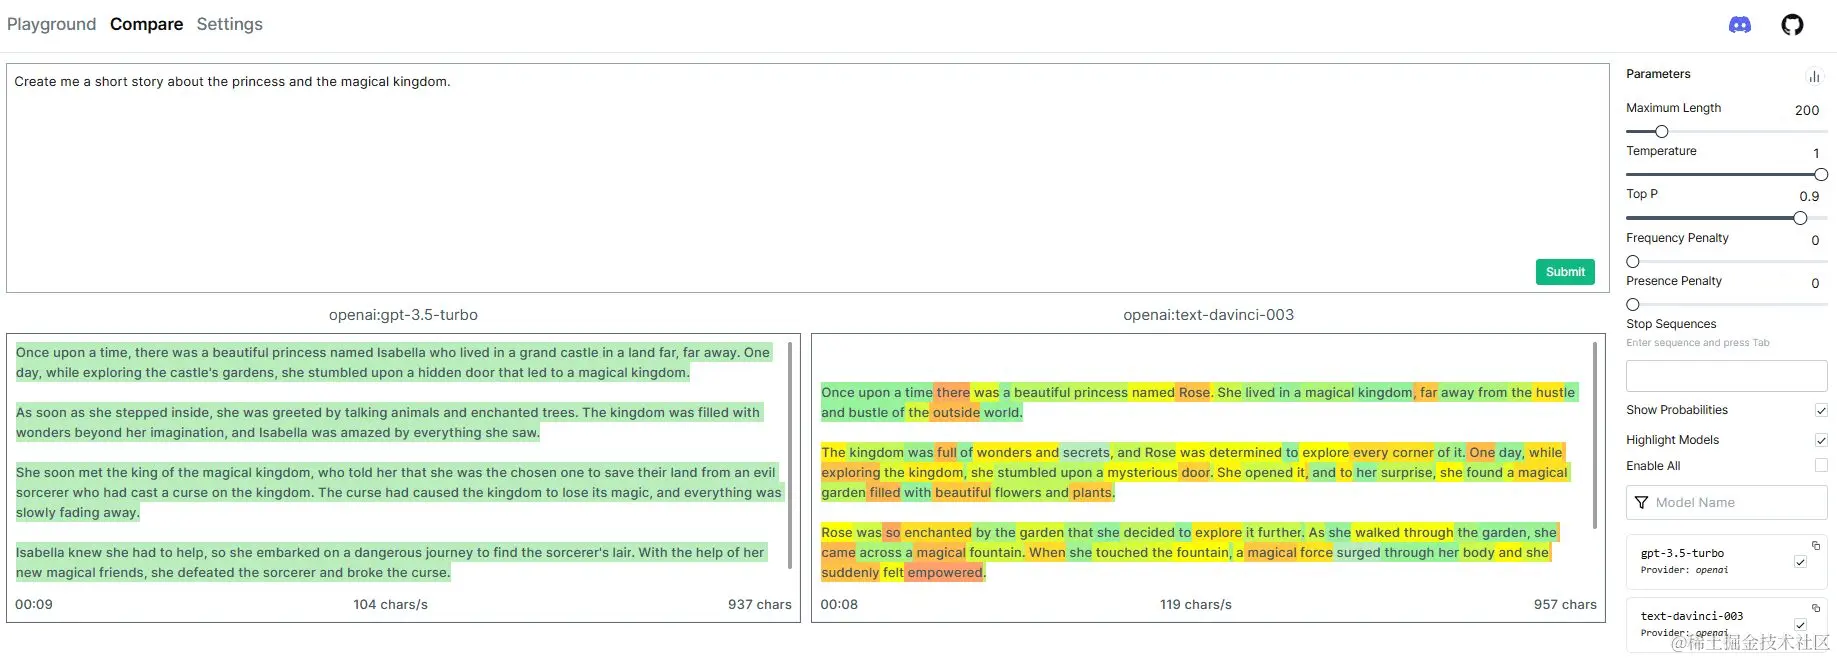
Task: Click the highlighted word 'empowered' in davinci output
Action: 944,573
